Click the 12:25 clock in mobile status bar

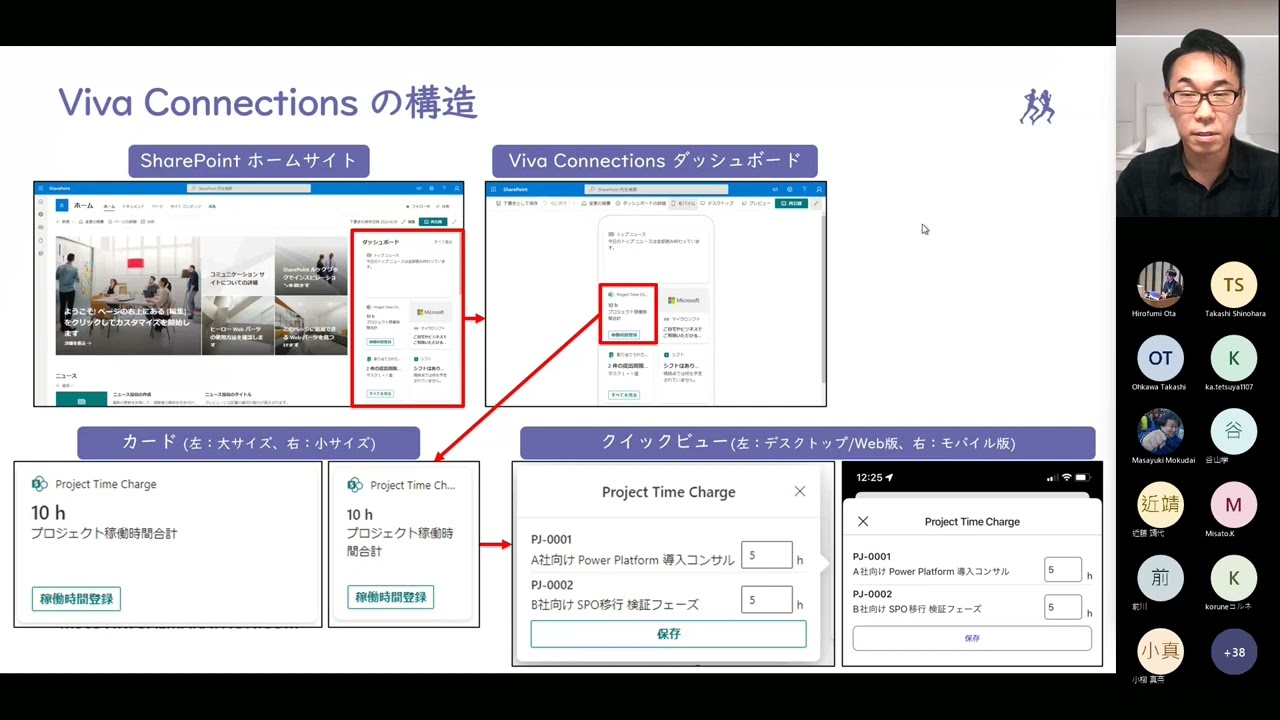[x=870, y=478]
